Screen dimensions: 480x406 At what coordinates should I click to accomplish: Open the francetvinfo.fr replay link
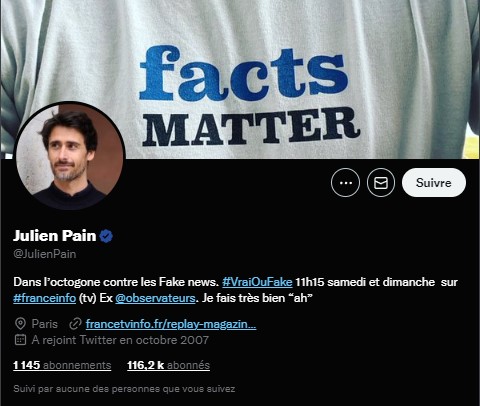(x=171, y=324)
